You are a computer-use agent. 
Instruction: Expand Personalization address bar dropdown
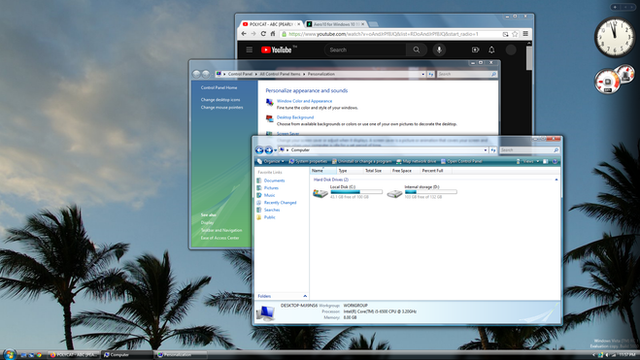coord(423,74)
